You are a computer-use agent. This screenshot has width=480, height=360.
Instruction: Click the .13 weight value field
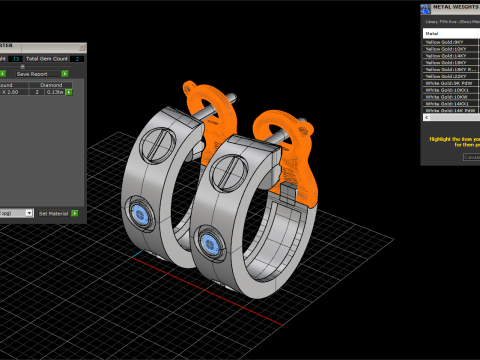(15, 59)
